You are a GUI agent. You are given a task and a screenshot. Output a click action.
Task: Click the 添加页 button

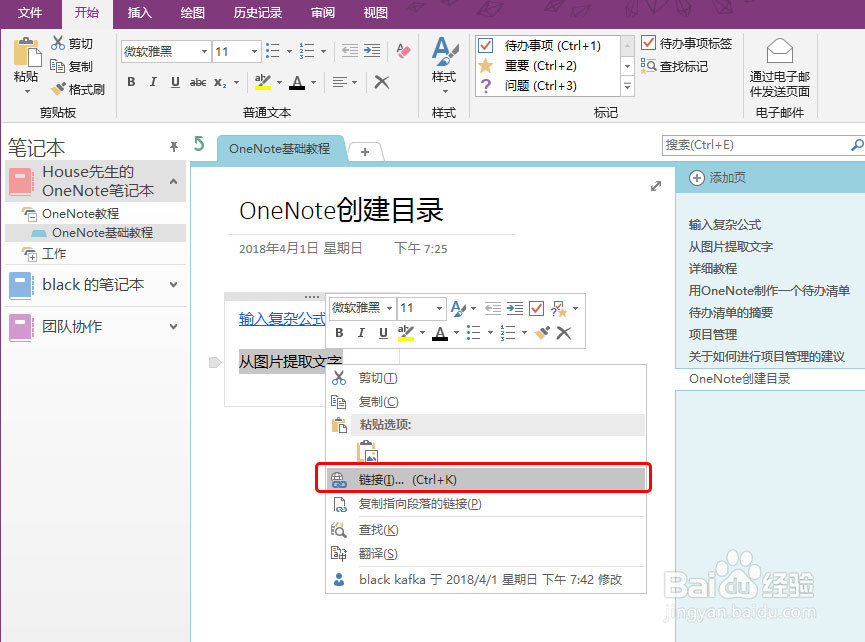(x=718, y=178)
